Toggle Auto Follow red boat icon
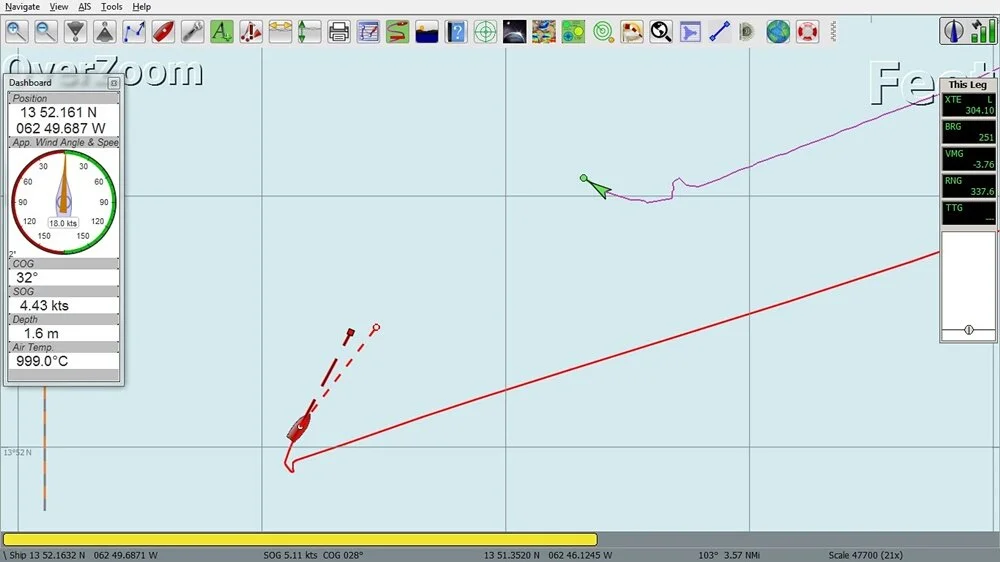The width and height of the screenshot is (1000, 562). click(x=163, y=31)
